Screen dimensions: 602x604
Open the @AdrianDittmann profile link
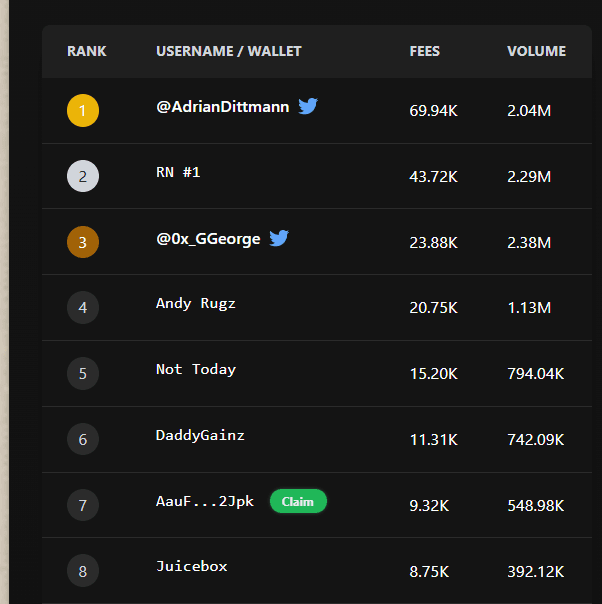coord(223,107)
